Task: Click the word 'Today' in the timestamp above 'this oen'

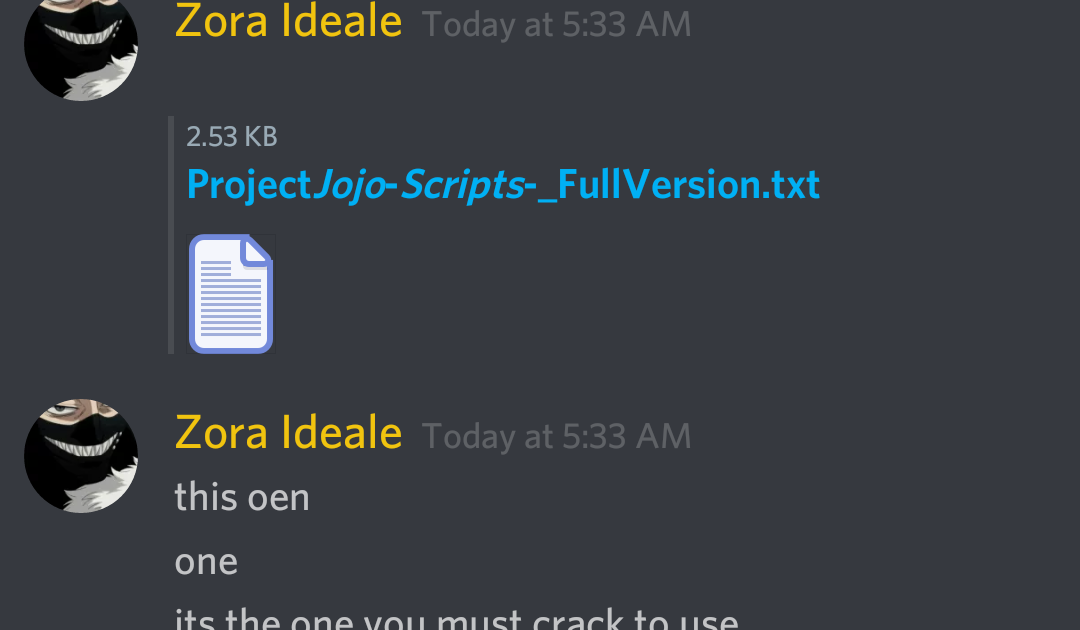Action: (x=469, y=437)
